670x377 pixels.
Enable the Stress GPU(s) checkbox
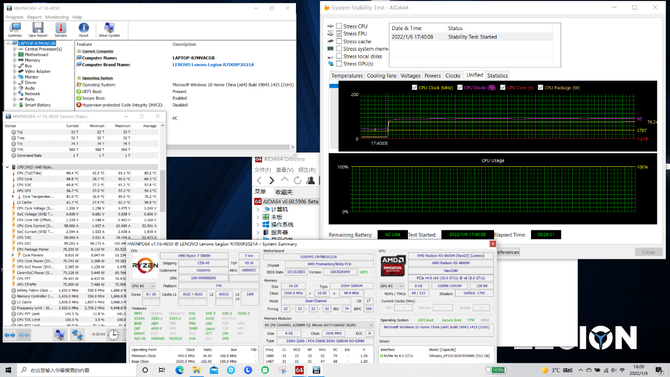(339, 64)
